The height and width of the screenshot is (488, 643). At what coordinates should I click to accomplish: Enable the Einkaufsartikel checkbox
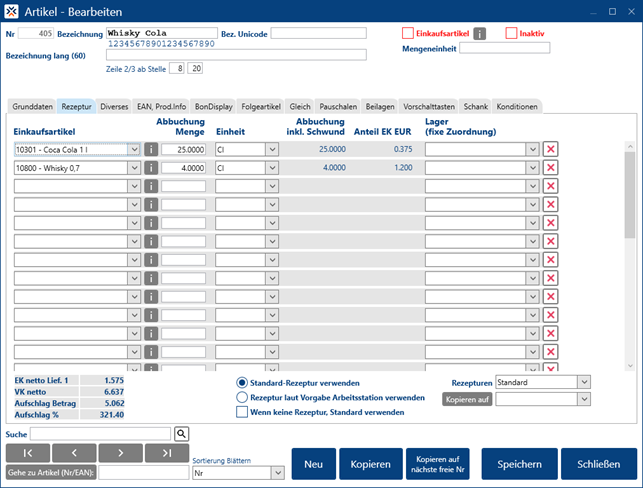[x=408, y=33]
